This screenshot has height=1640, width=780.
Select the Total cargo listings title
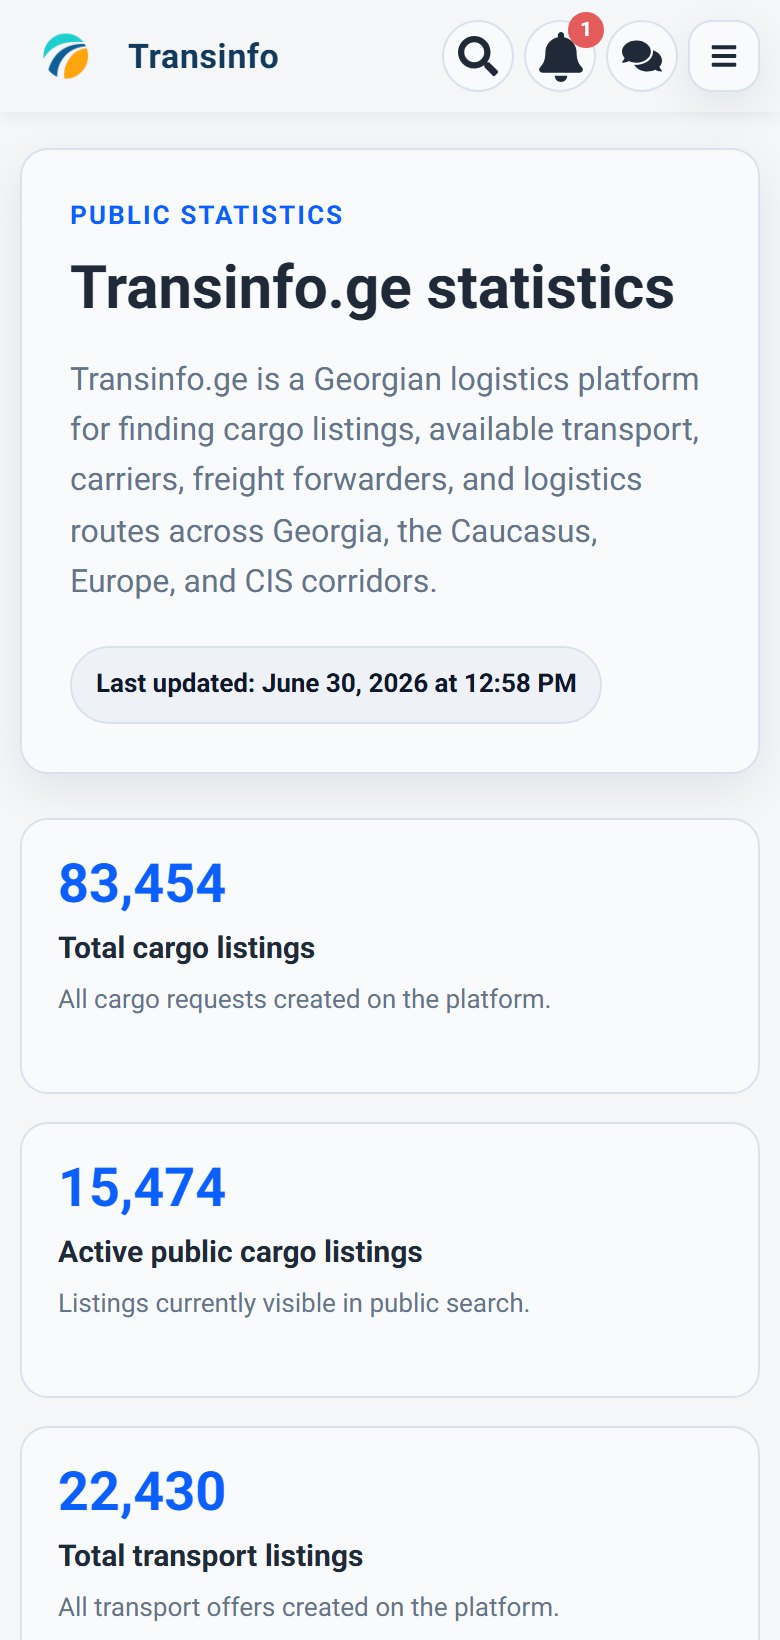(x=187, y=948)
